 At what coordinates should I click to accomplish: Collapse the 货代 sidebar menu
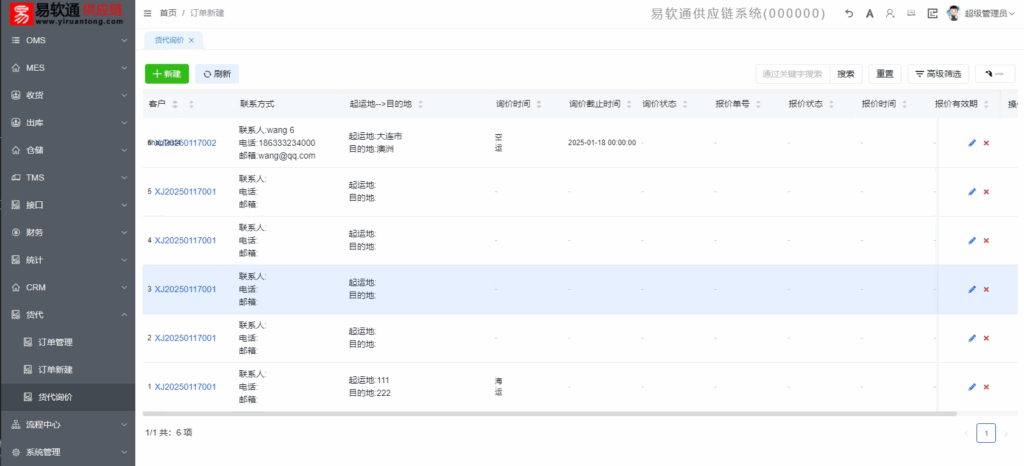pyautogui.click(x=67, y=315)
